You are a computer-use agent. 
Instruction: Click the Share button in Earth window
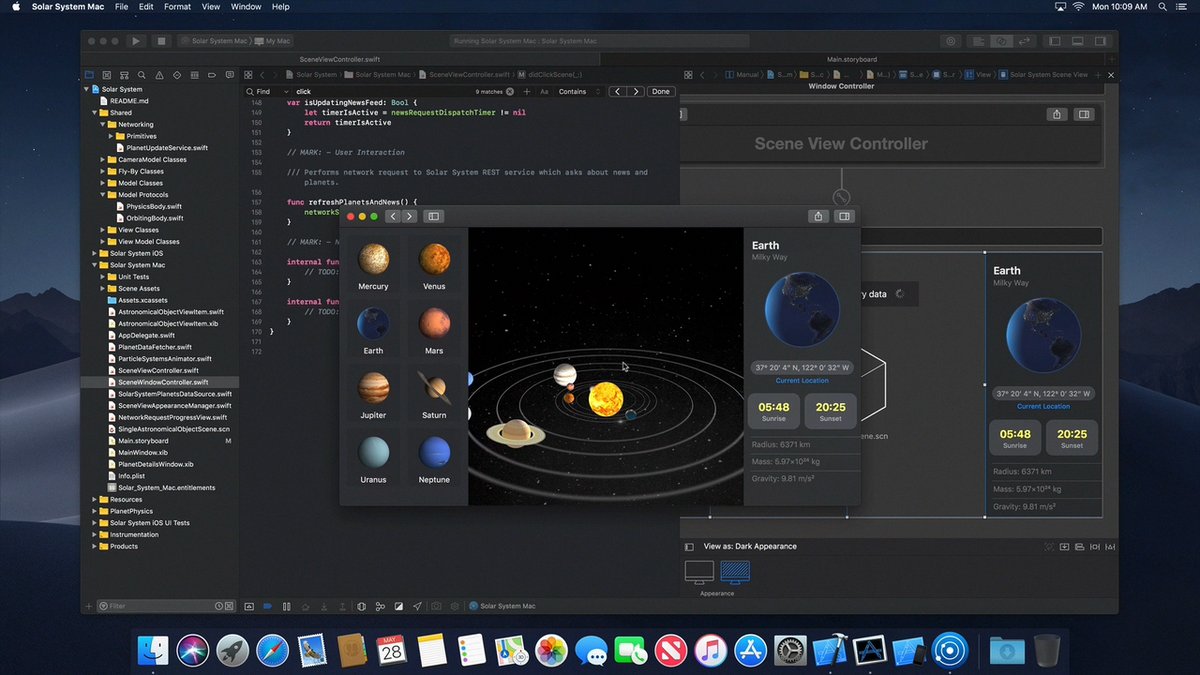817,215
